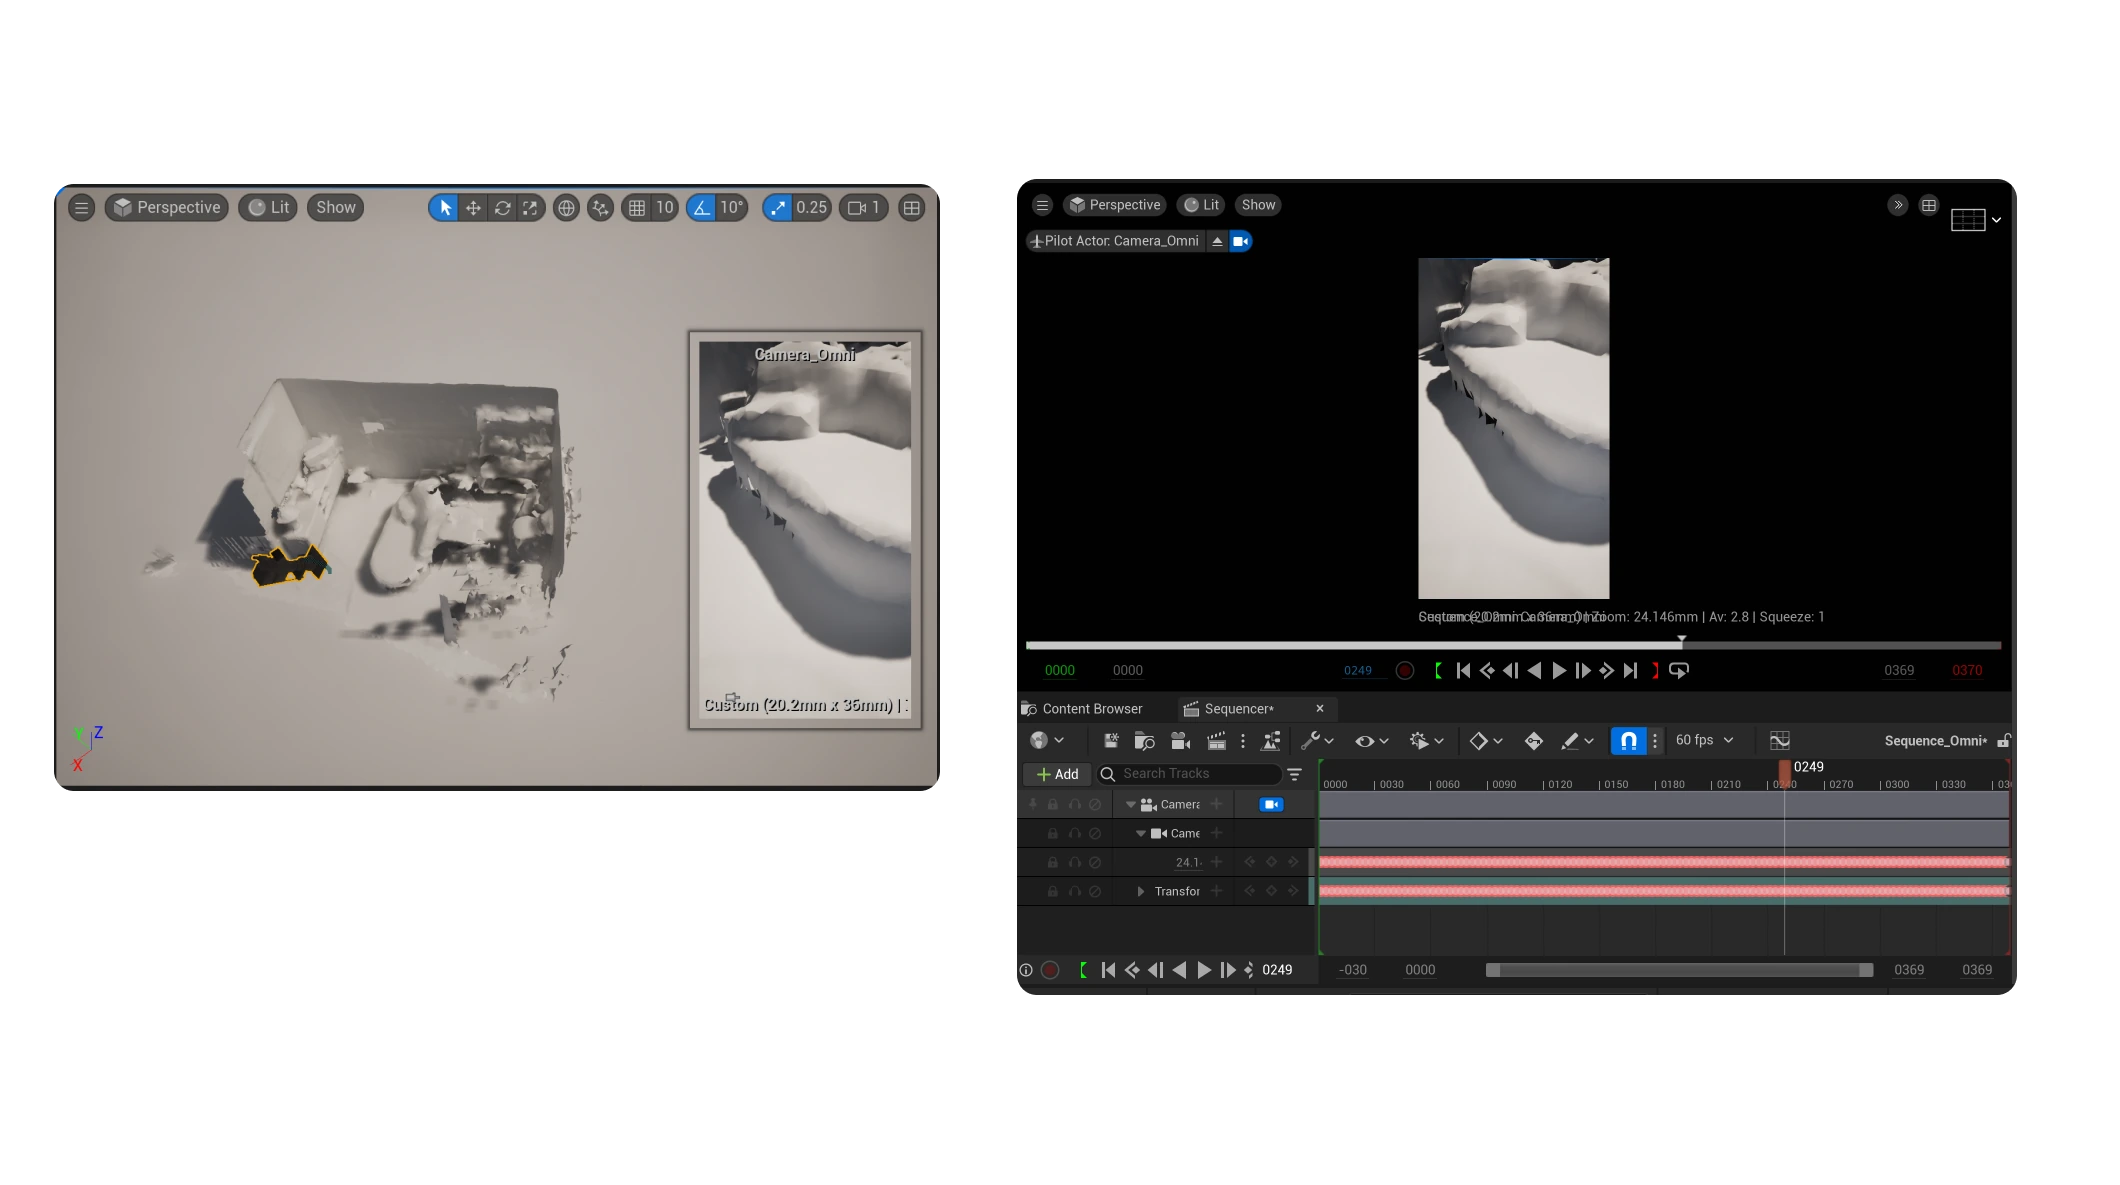The image size is (2120, 1185).
Task: Open camera speed setting in left viewport
Action: pyautogui.click(x=863, y=208)
